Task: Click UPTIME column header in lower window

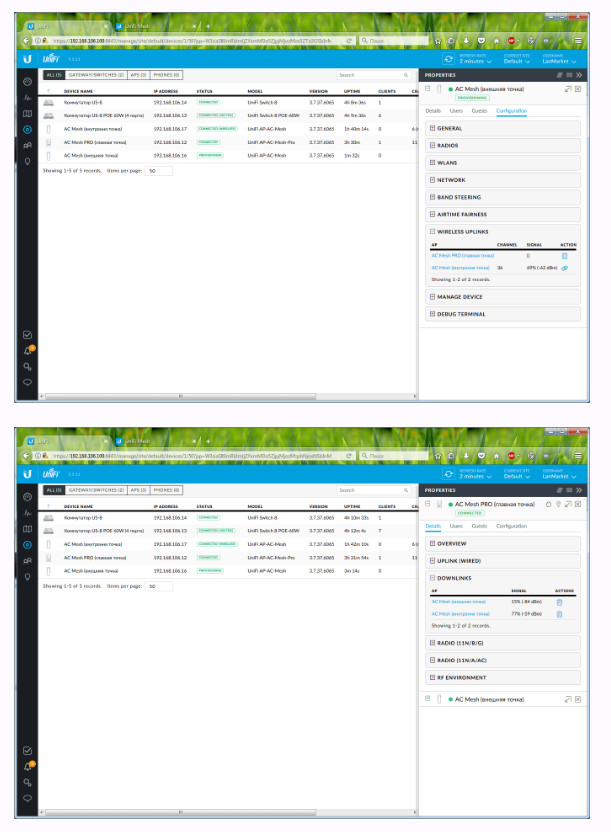Action: (x=352, y=507)
